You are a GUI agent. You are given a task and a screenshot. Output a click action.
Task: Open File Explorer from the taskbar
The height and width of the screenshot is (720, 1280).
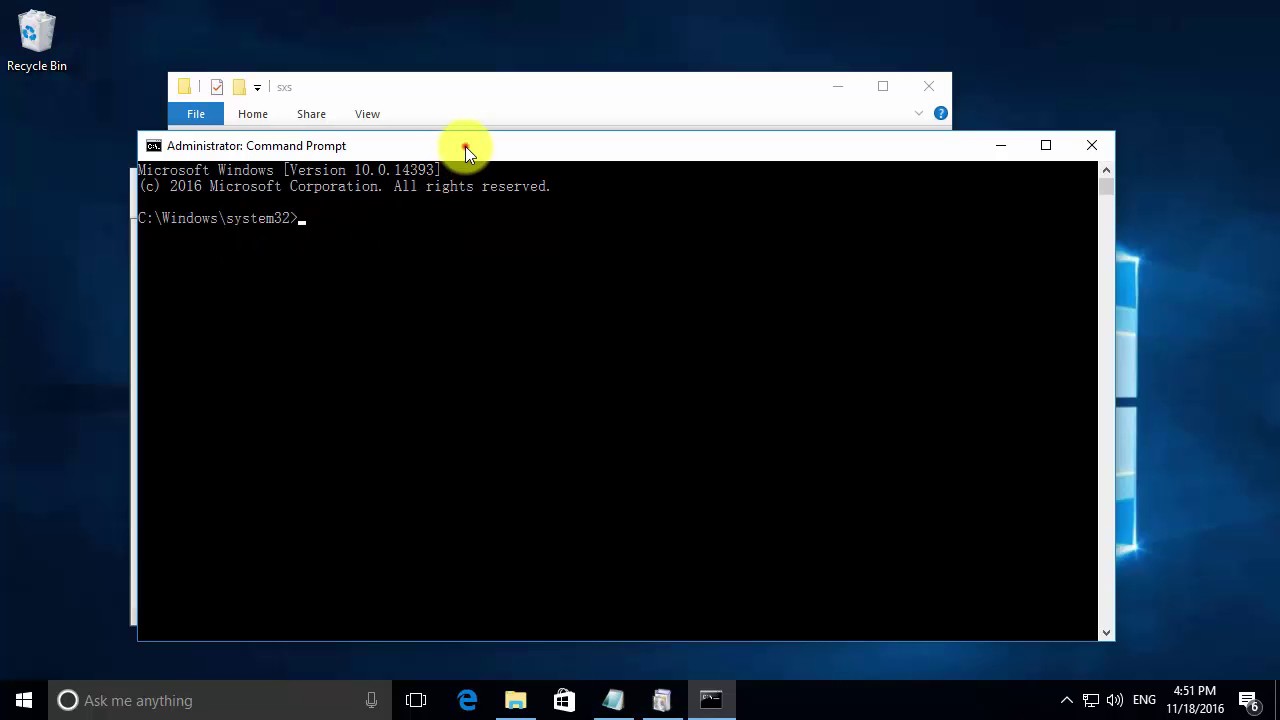(x=516, y=700)
